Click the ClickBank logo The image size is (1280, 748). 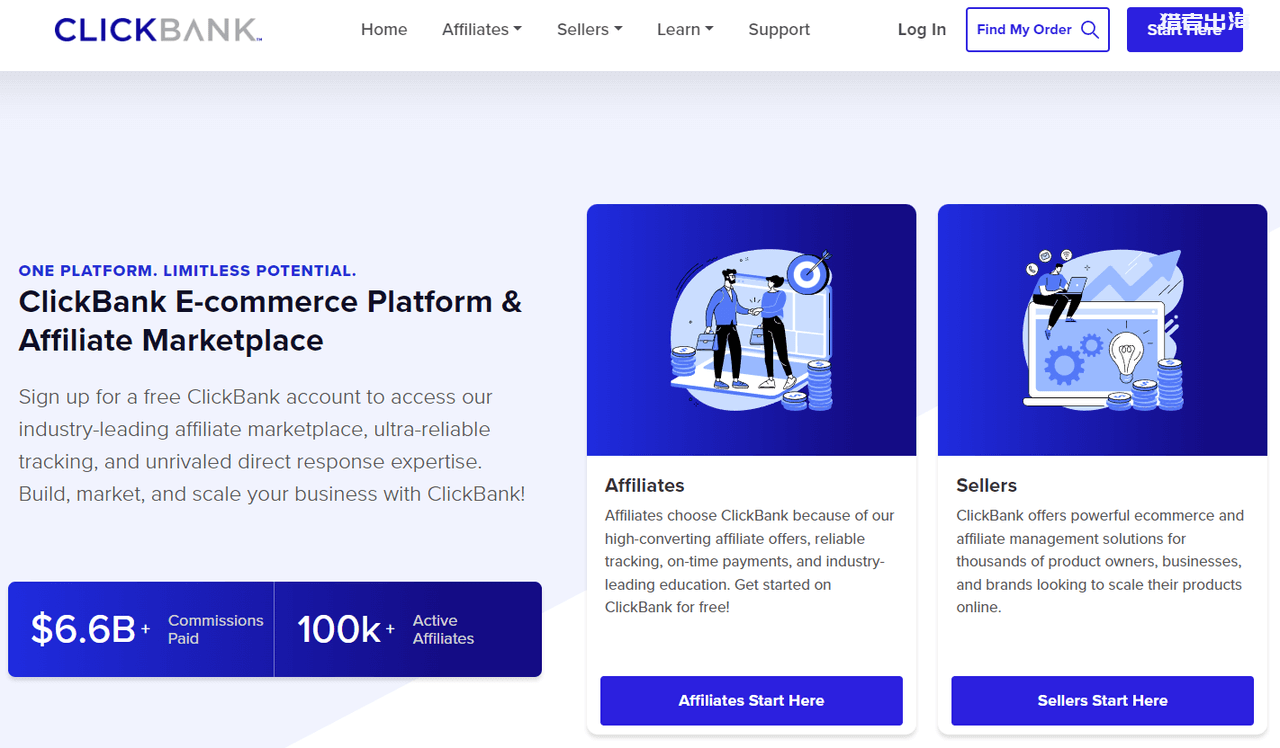[158, 30]
